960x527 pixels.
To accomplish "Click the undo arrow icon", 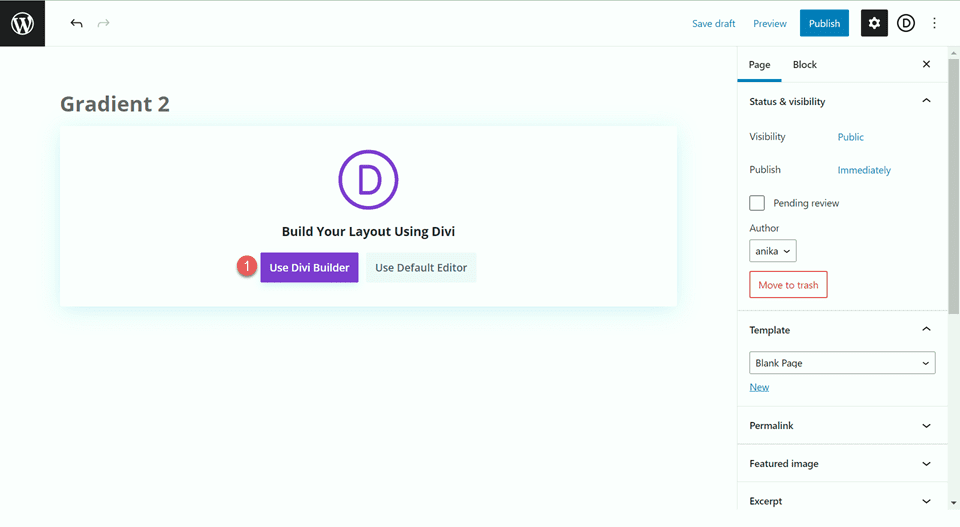I will [77, 23].
